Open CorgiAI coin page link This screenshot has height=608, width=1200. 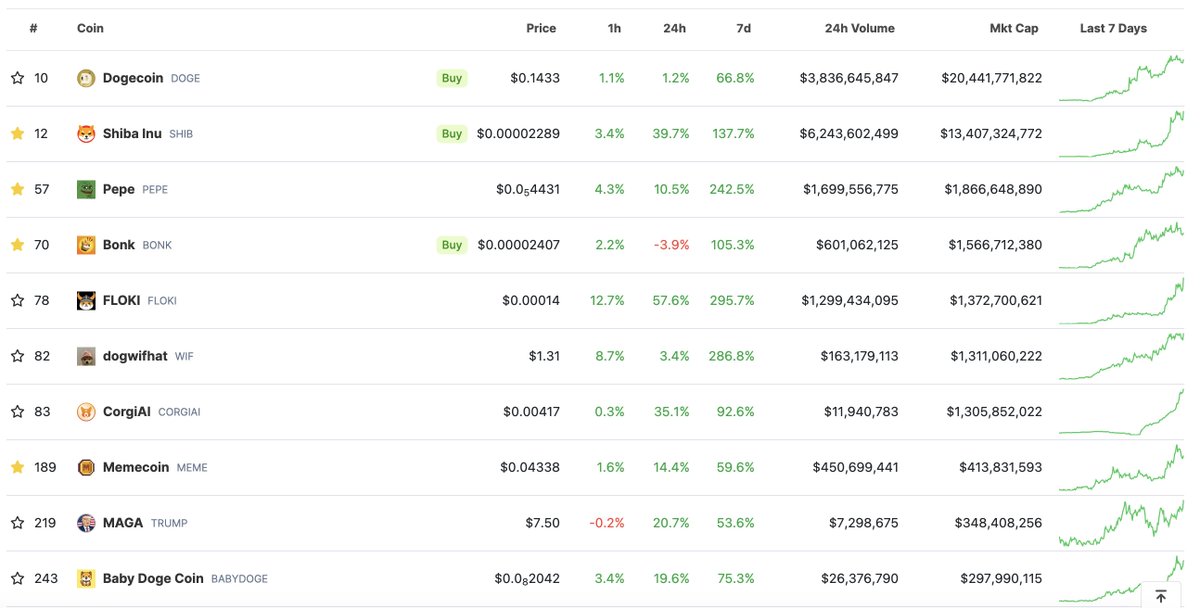[x=127, y=412]
